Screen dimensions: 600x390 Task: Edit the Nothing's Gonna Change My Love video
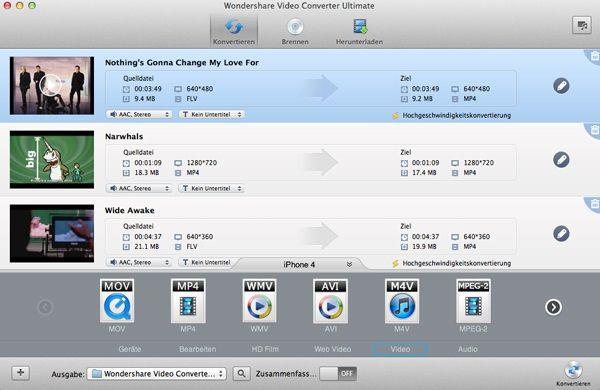(561, 86)
